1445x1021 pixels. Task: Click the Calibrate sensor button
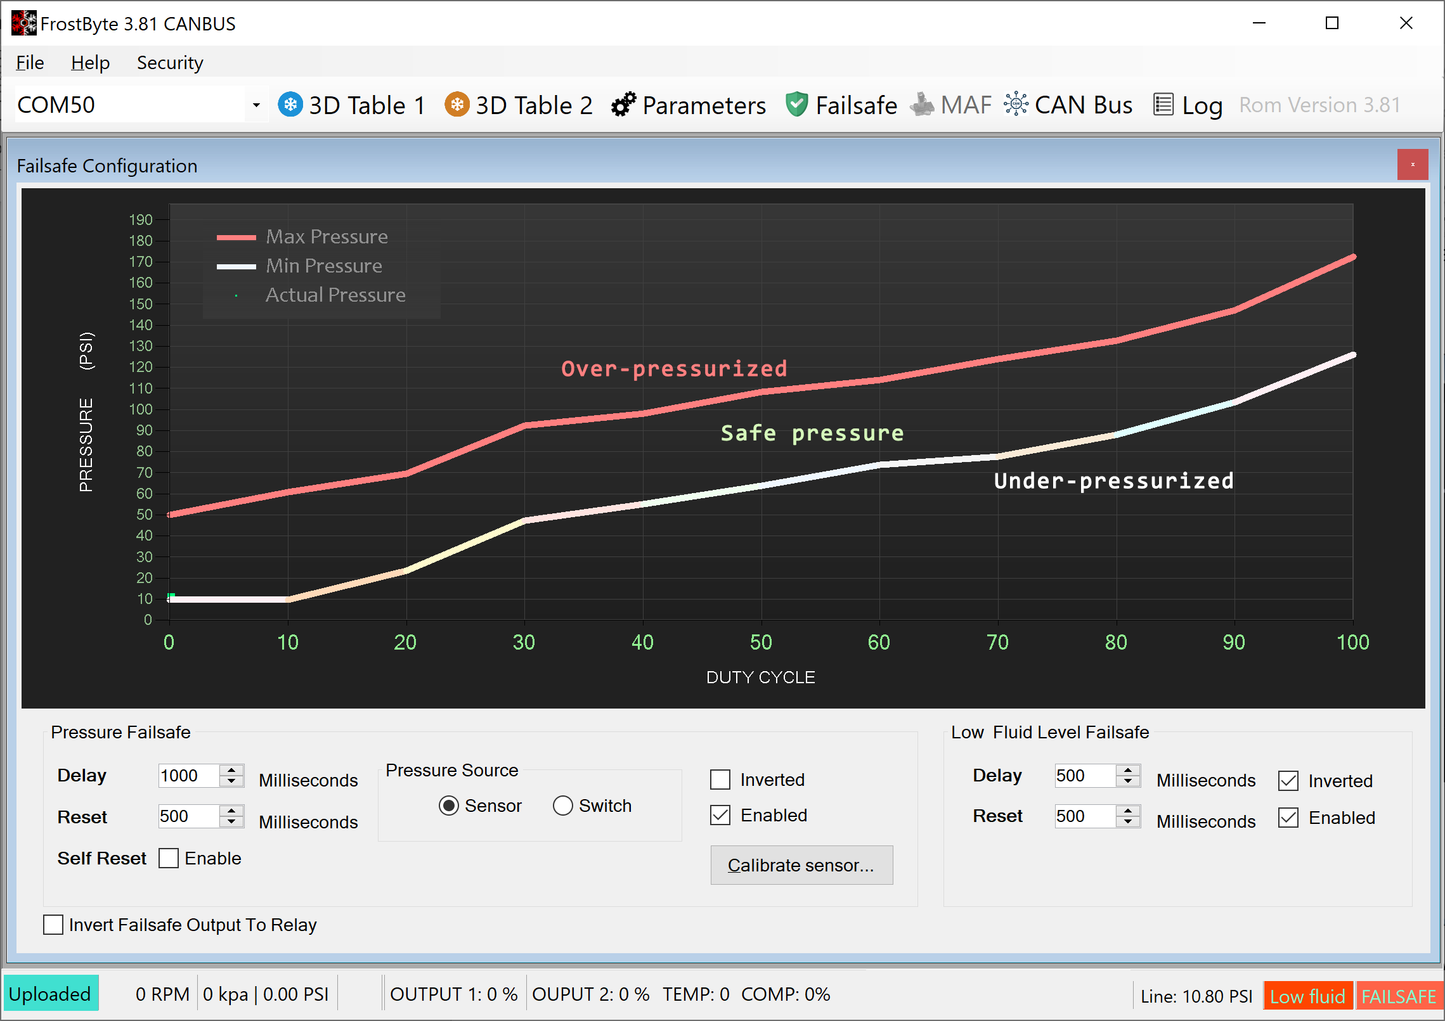(801, 865)
